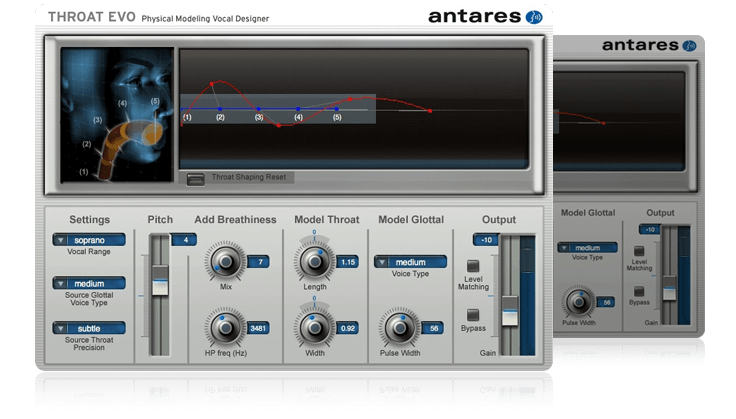Click the Length value field 1.15
Viewport: 736px width, 419px height.
click(348, 262)
